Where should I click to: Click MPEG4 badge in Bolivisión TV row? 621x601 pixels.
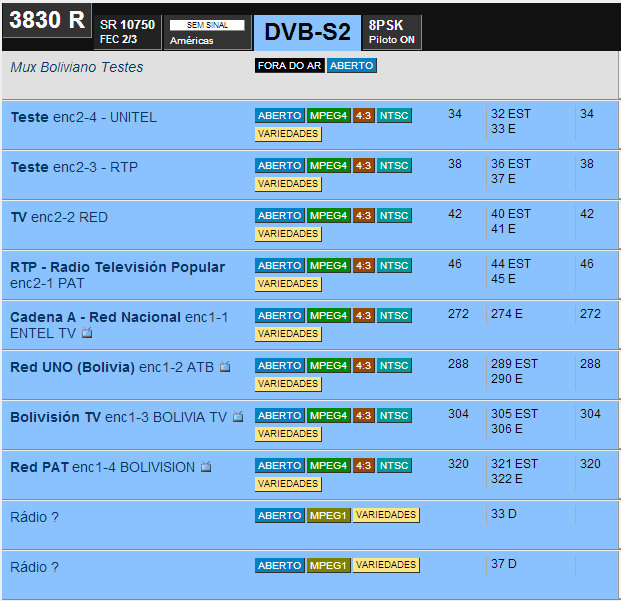pyautogui.click(x=328, y=415)
